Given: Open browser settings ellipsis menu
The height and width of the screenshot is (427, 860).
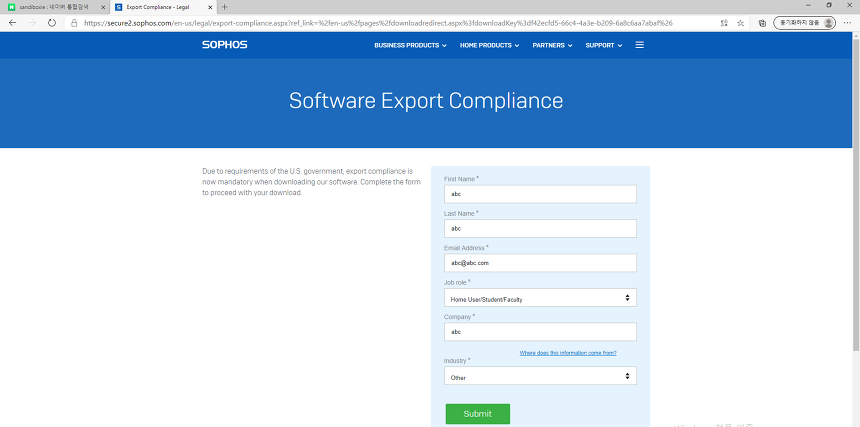Looking at the screenshot, I should pos(848,22).
